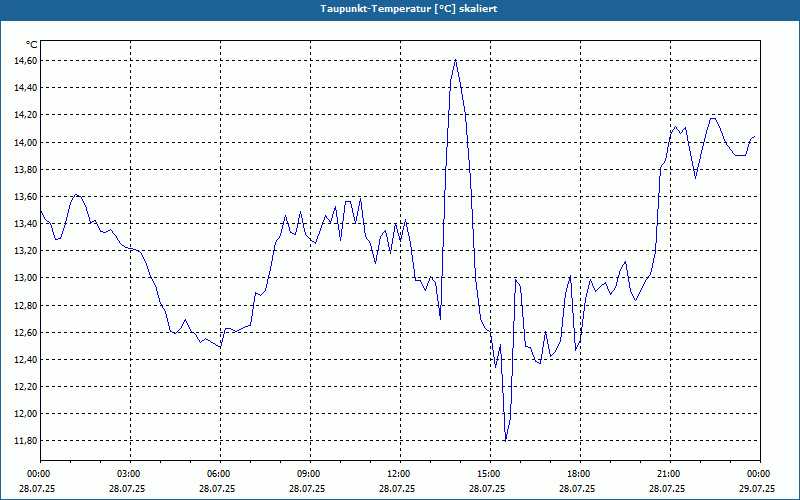The height and width of the screenshot is (500, 800).
Task: Click the 21:00 time label
Action: [x=670, y=474]
